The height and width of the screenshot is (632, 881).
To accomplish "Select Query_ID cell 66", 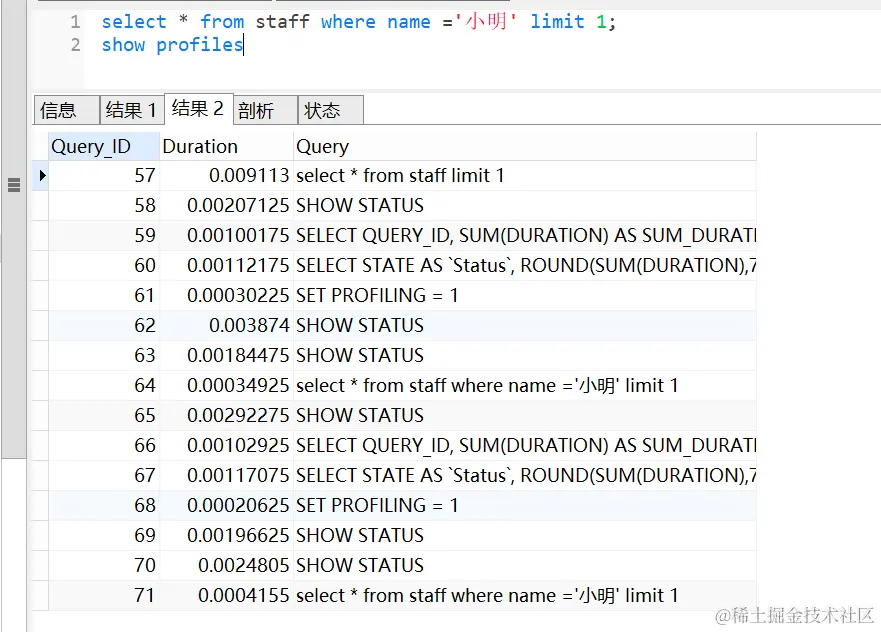I will point(104,445).
